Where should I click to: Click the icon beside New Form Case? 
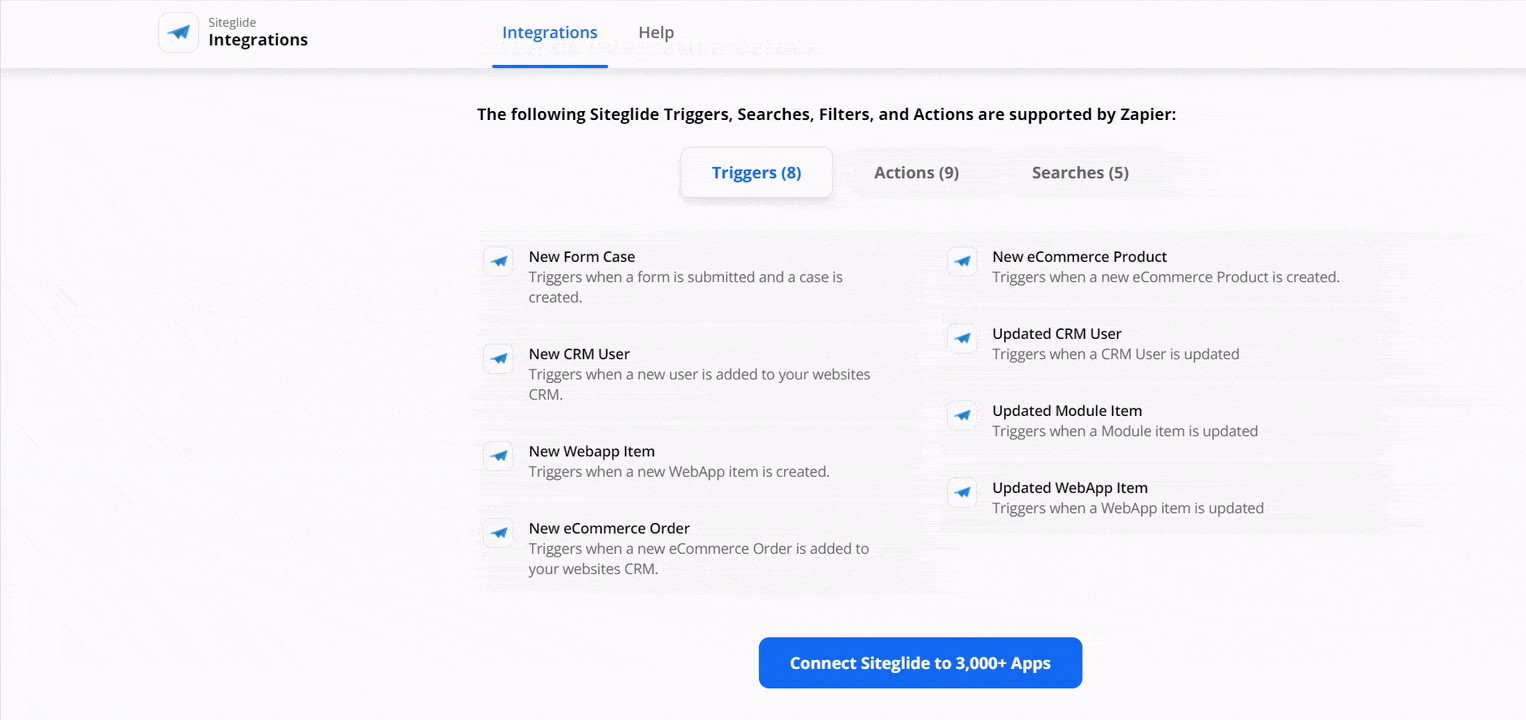[x=499, y=261]
